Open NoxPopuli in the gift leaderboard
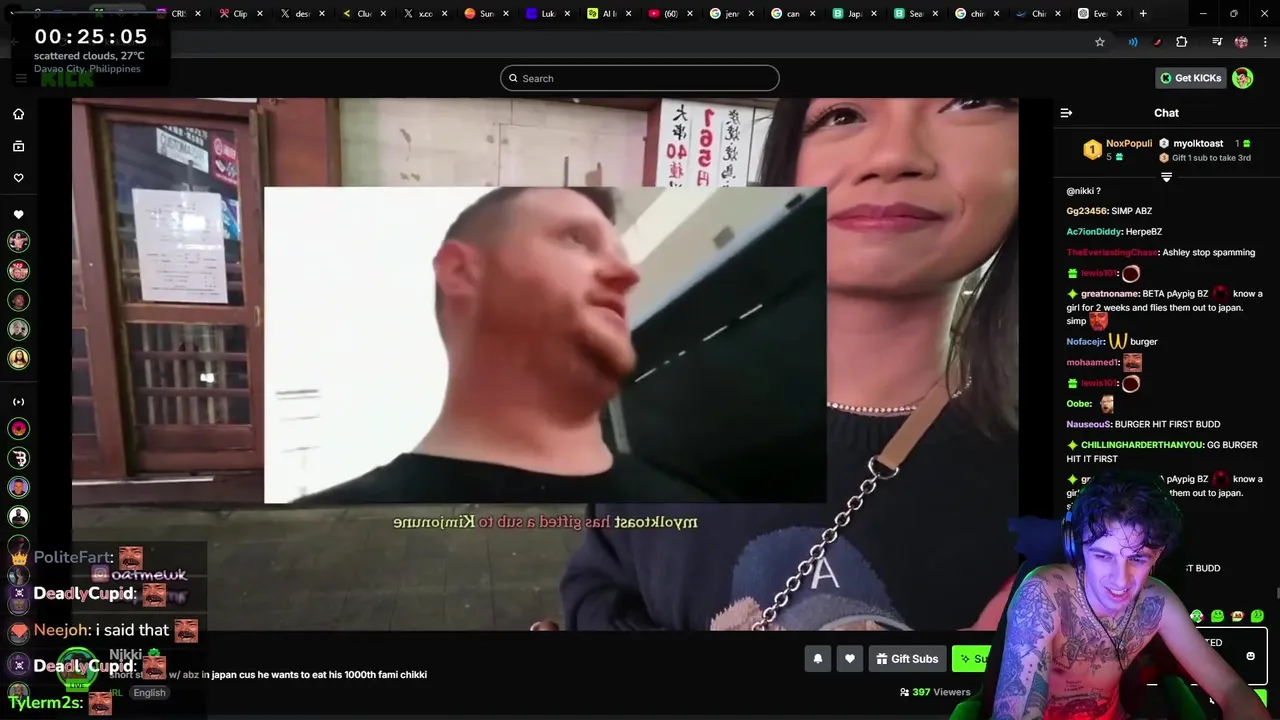Image resolution: width=1280 pixels, height=720 pixels. coord(1129,143)
